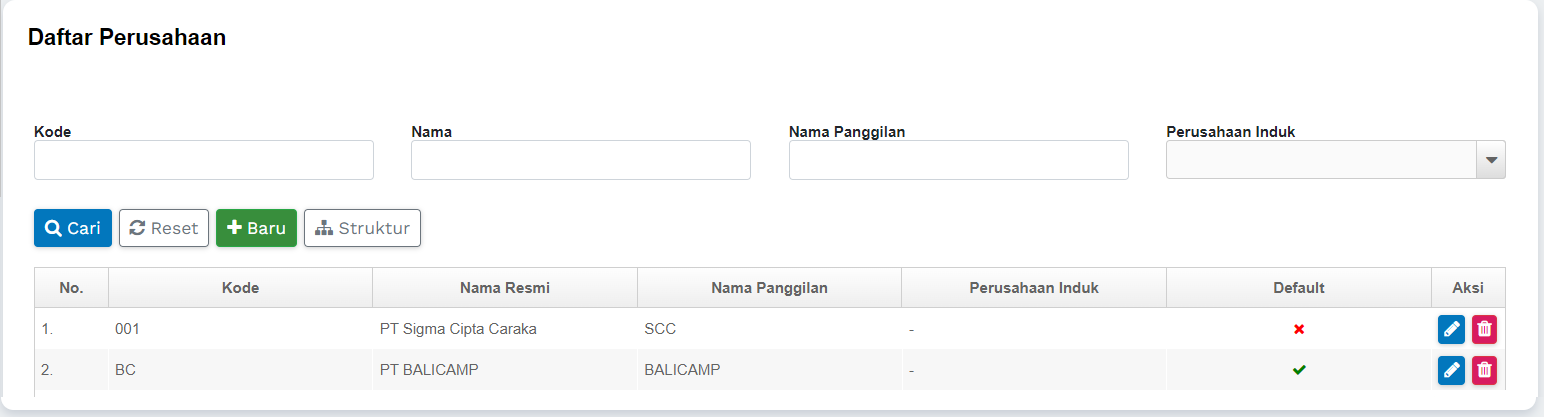Viewport: 1544px width, 417px height.
Task: Open the Perusahaan Induk dropdown arrow
Action: click(1491, 160)
